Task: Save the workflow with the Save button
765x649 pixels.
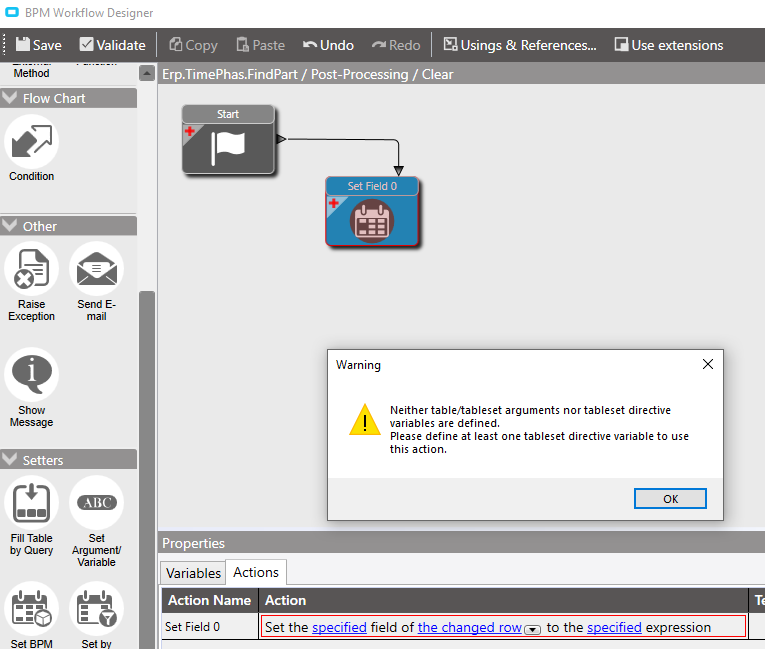Action: click(x=39, y=45)
